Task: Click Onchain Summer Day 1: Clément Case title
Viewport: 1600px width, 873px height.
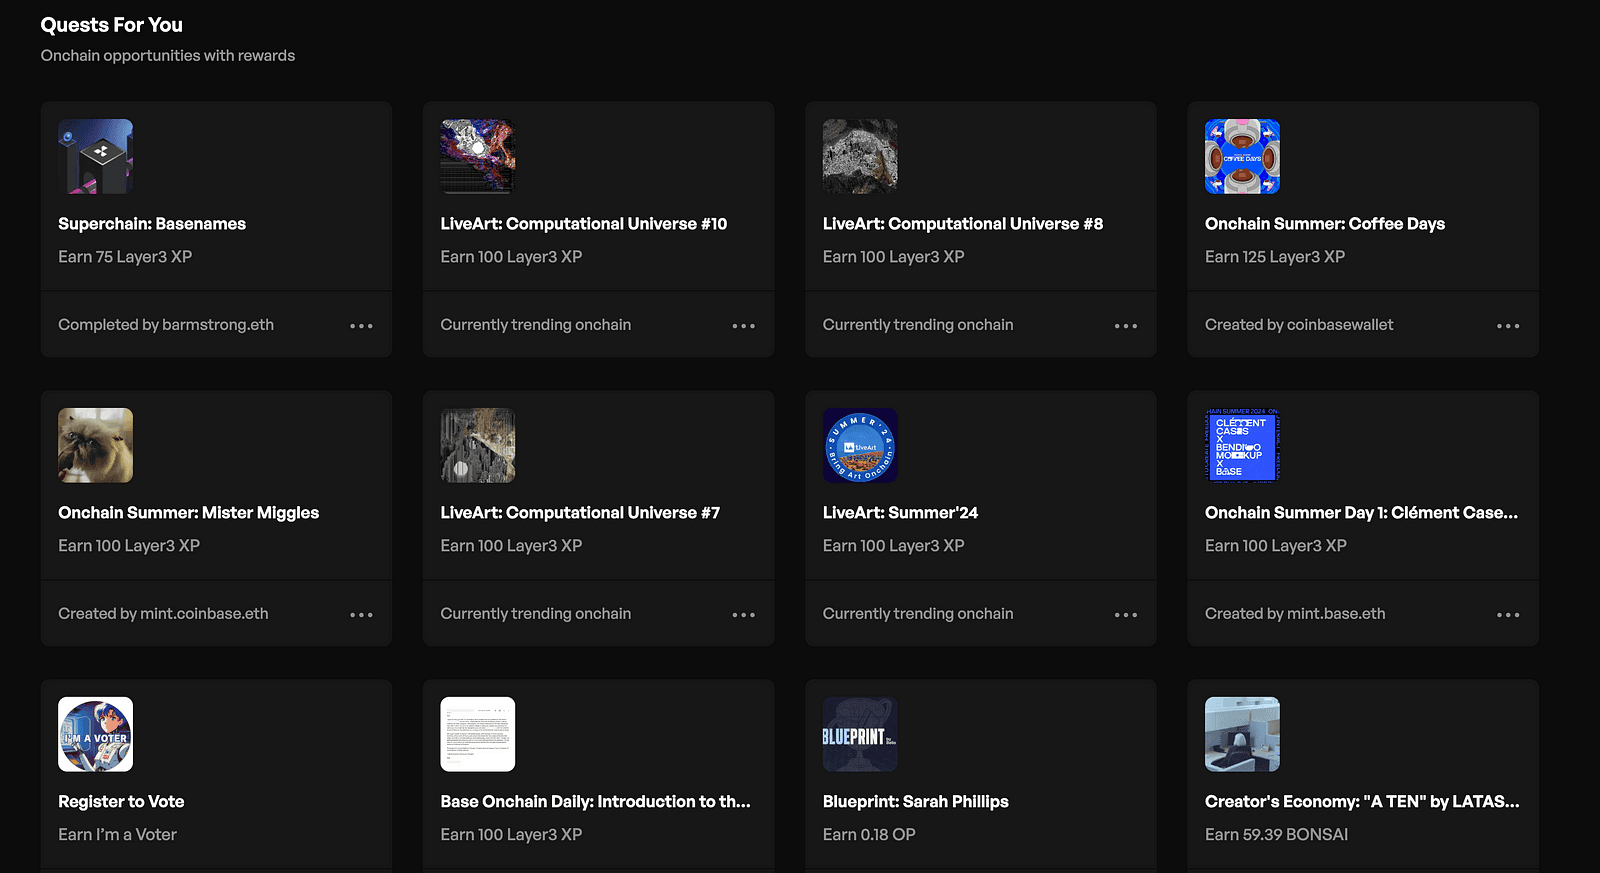Action: 1362,513
